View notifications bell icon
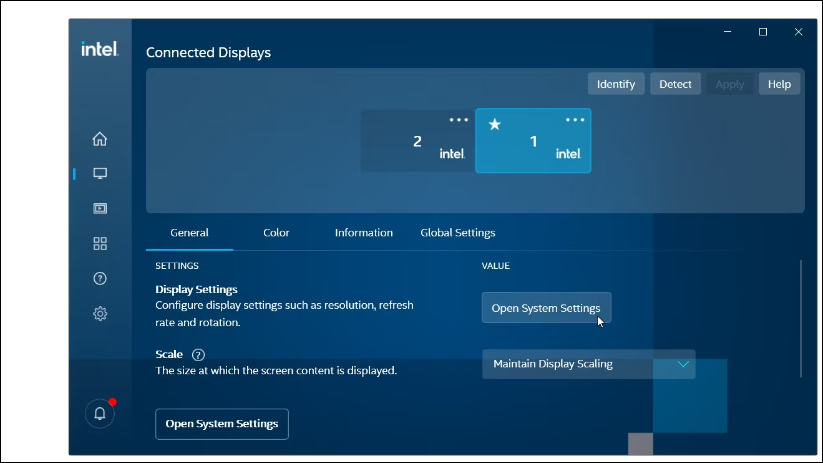 (x=100, y=414)
